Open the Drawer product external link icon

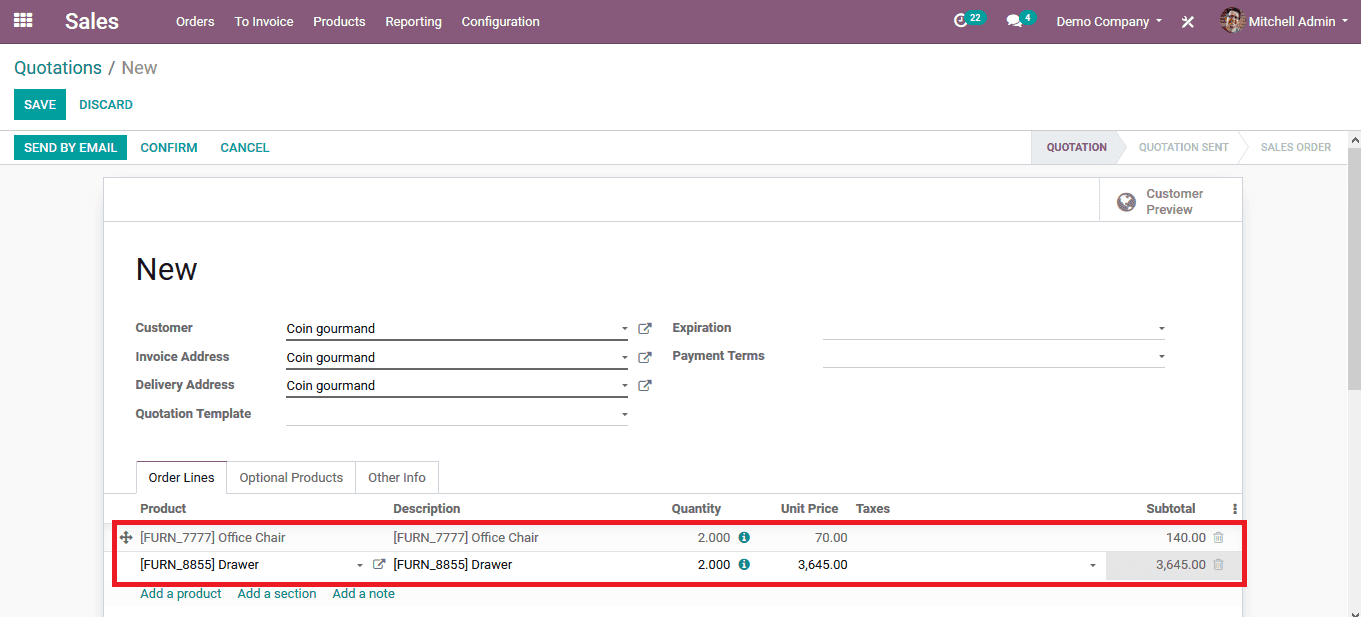coord(379,564)
